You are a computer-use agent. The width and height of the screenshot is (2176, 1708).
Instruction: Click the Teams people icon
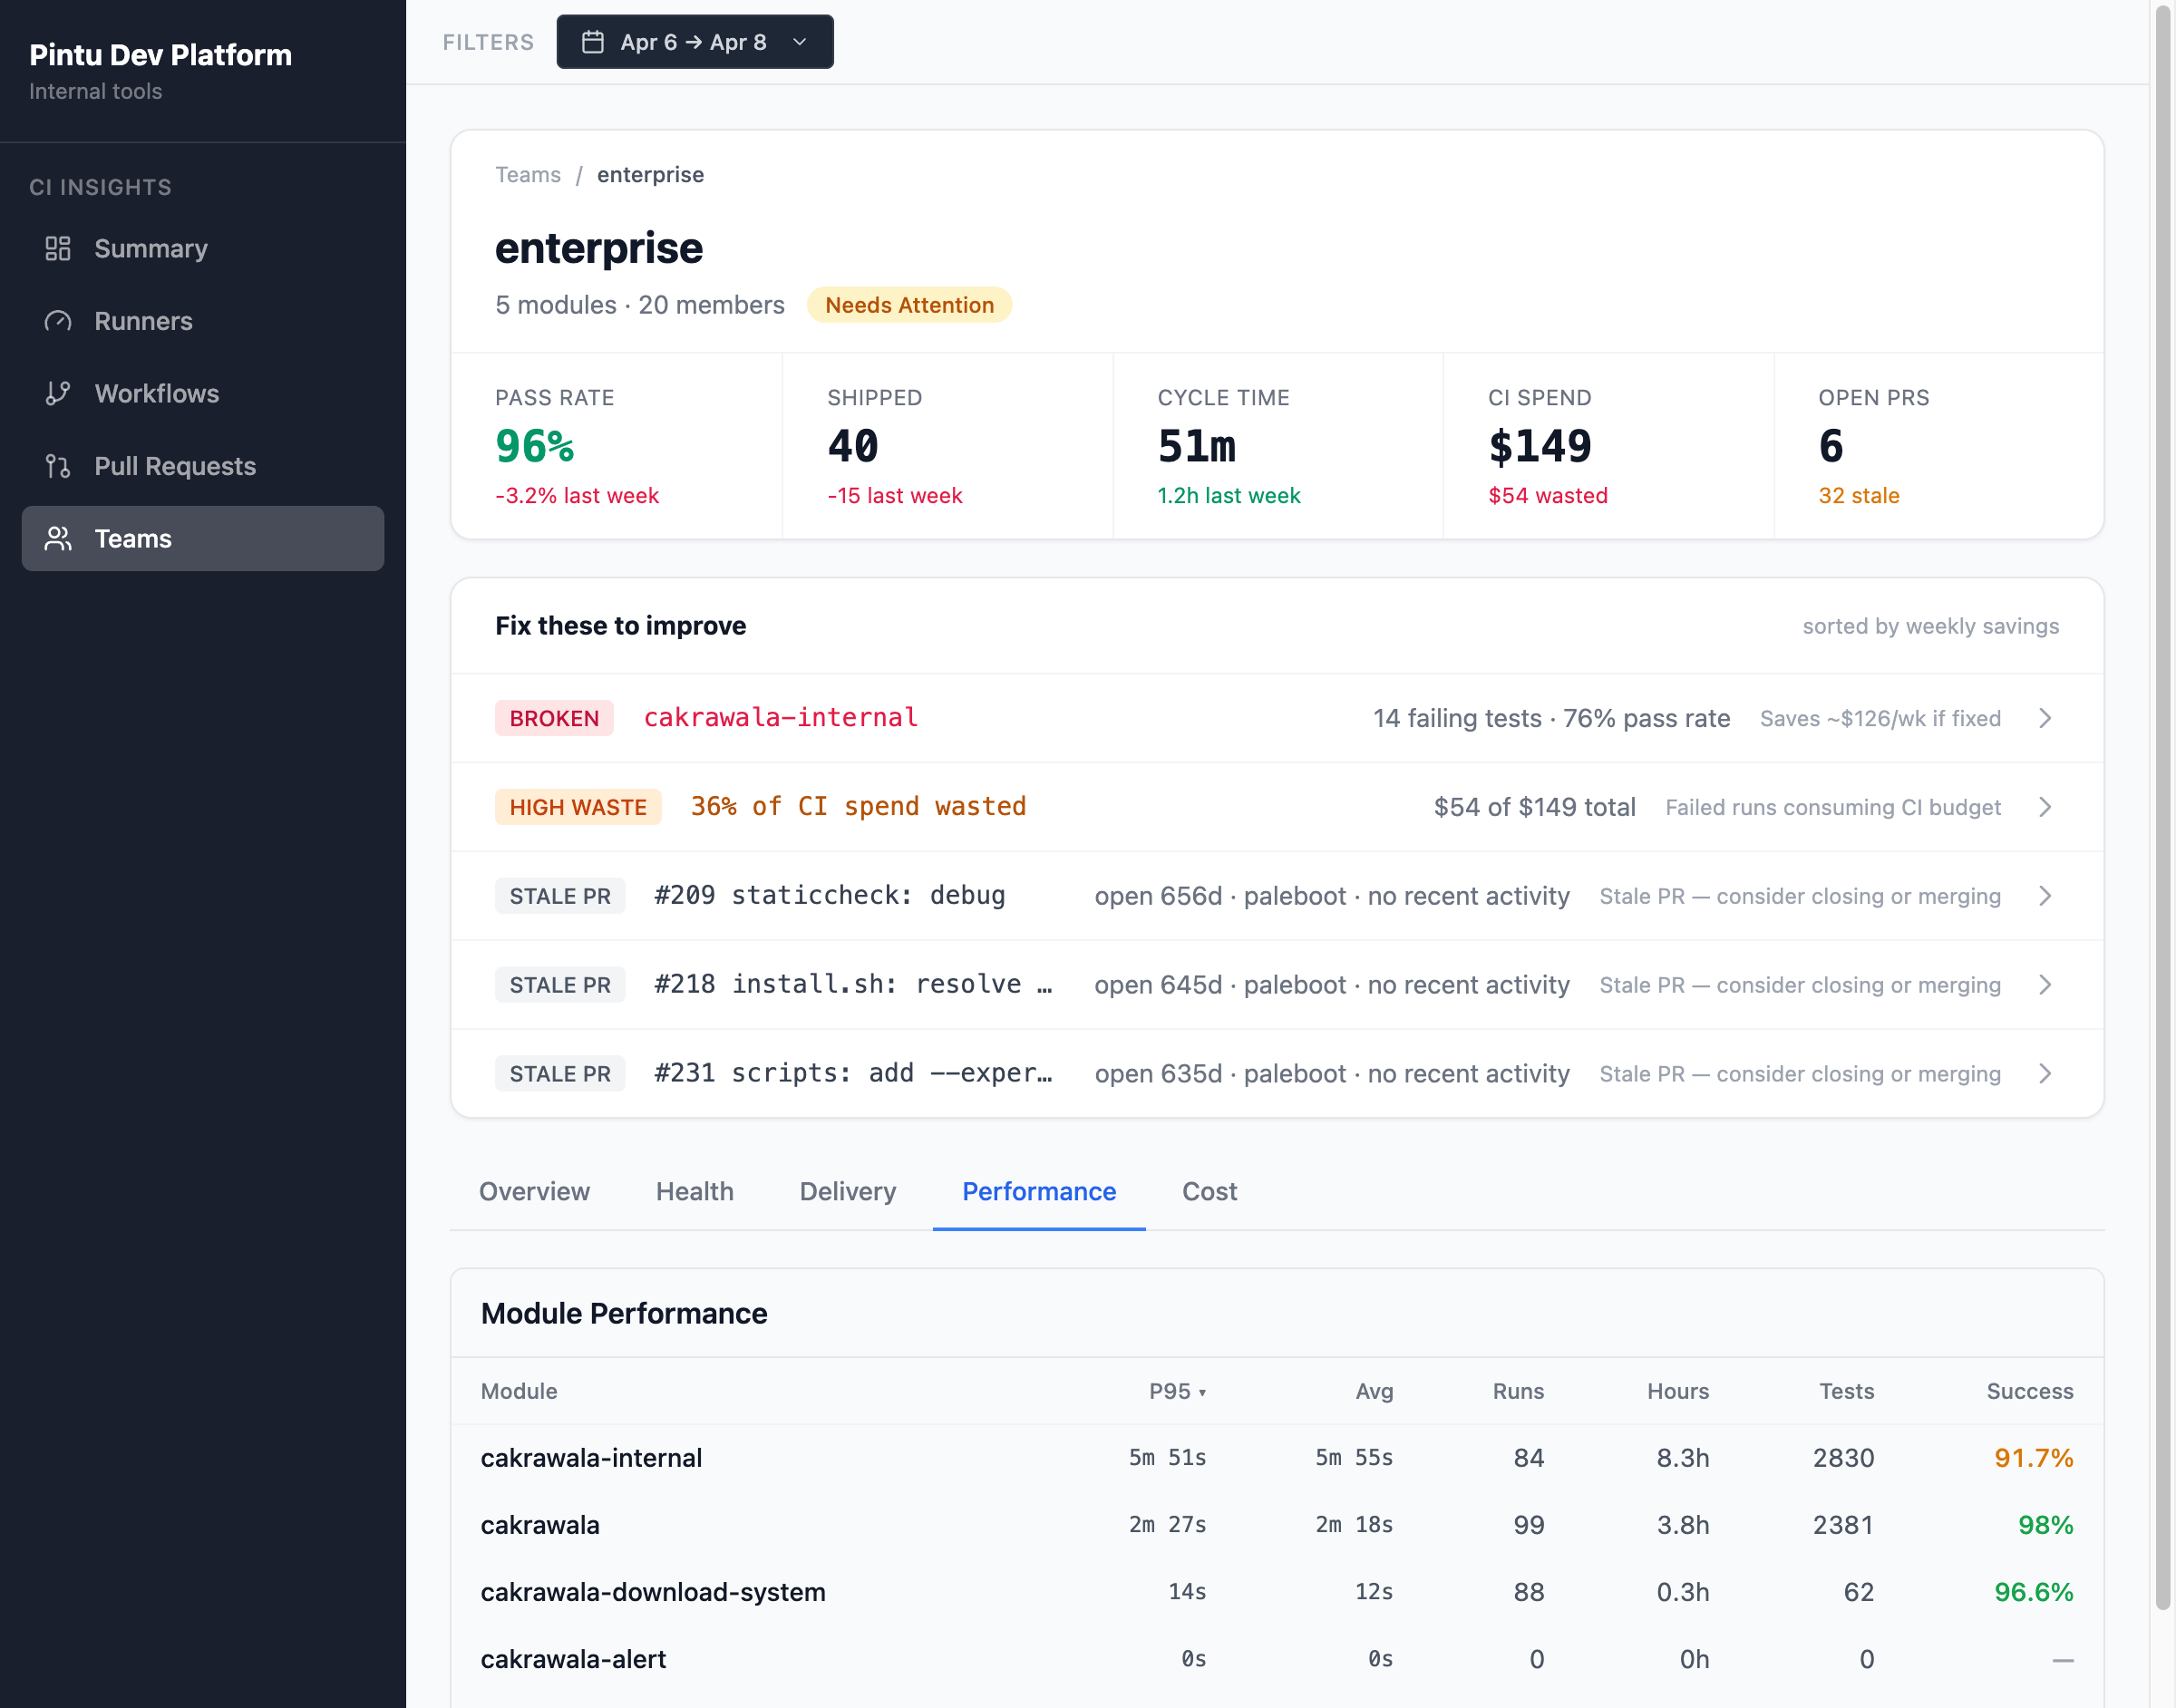[58, 539]
